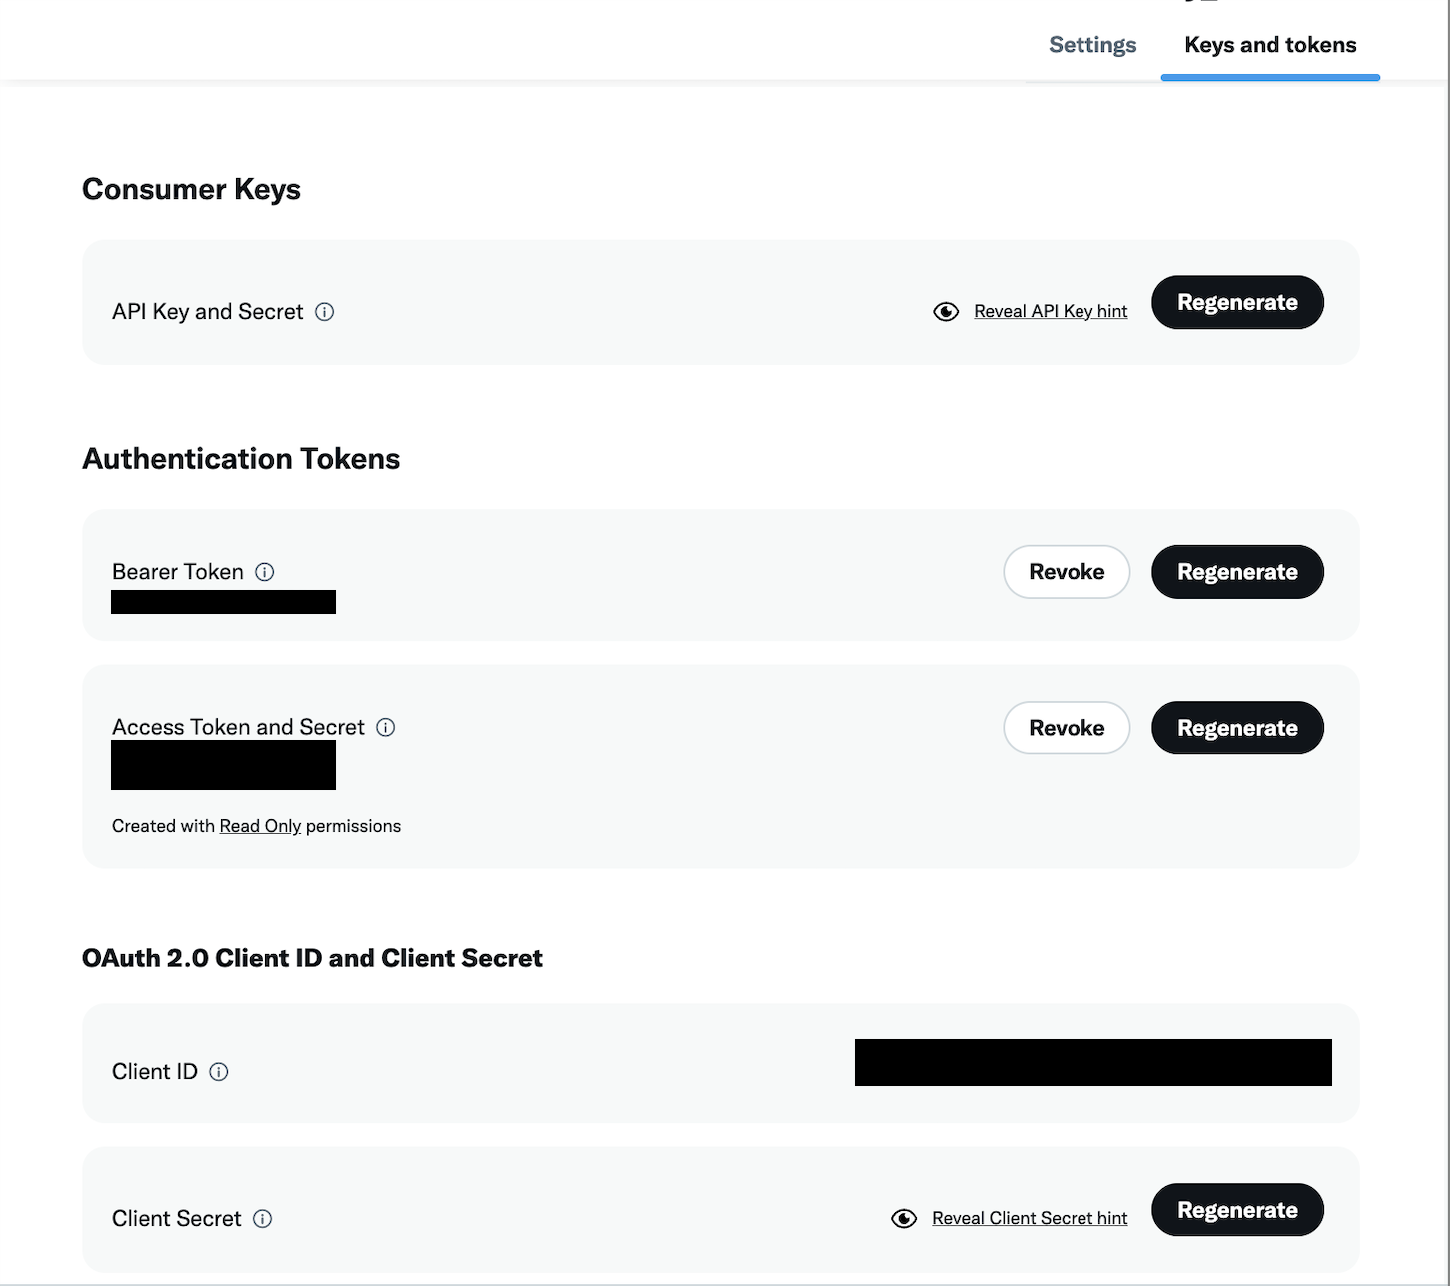
Task: Select the Keys and tokens tab
Action: point(1270,45)
